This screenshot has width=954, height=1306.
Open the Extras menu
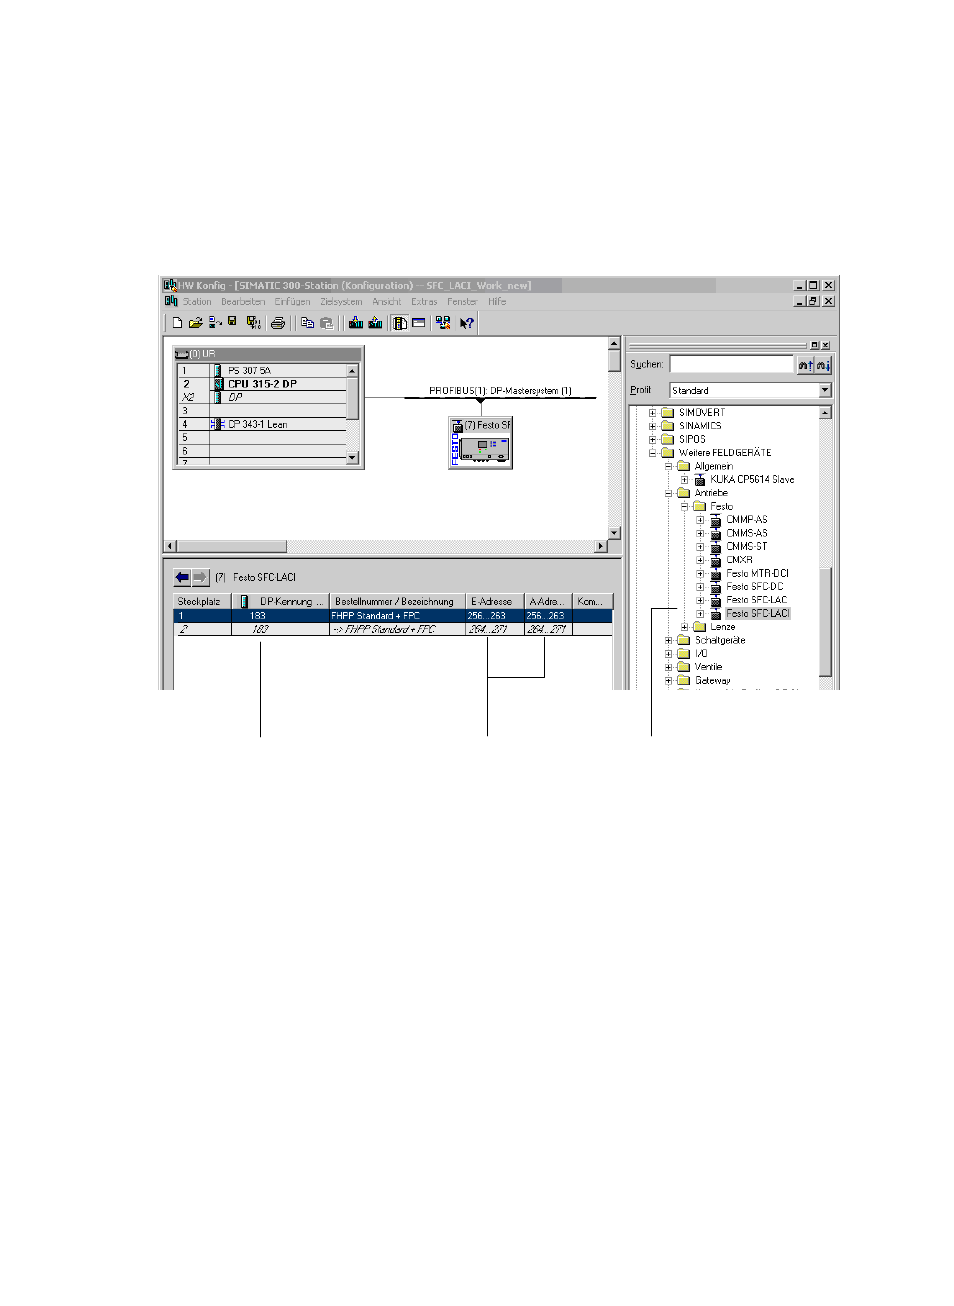[424, 301]
